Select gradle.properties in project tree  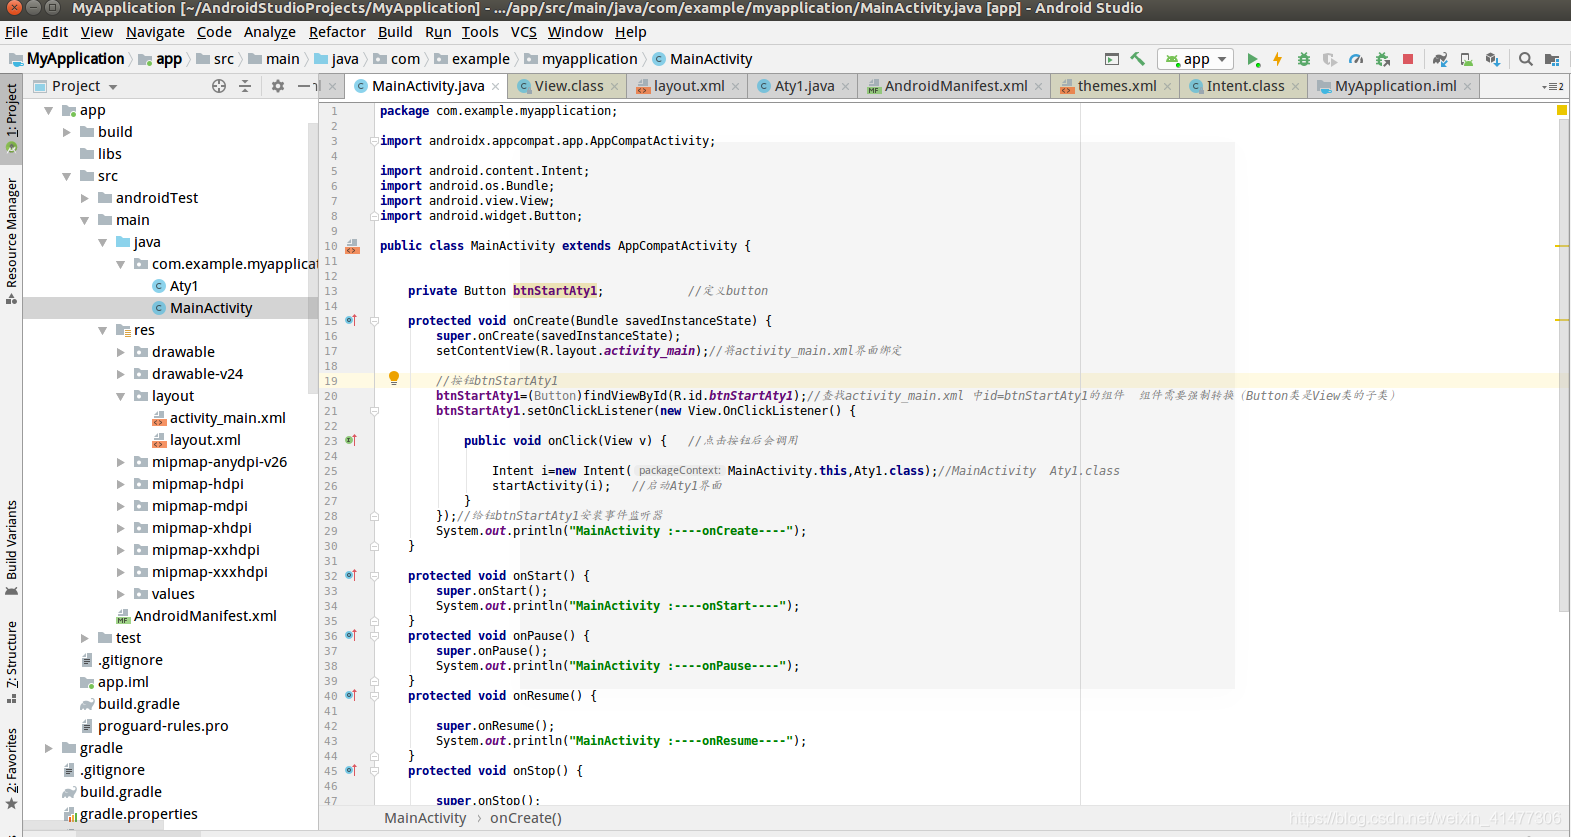coord(139,814)
